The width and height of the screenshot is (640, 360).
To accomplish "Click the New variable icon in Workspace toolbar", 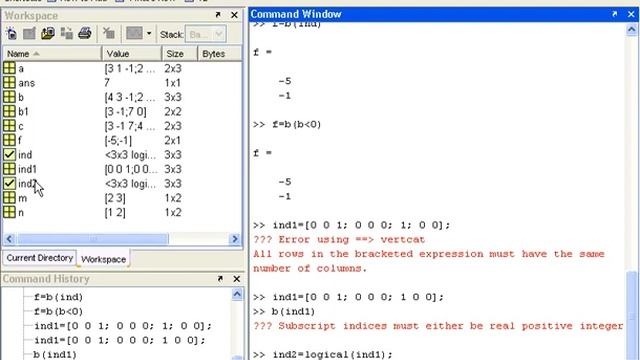I will click(11, 33).
